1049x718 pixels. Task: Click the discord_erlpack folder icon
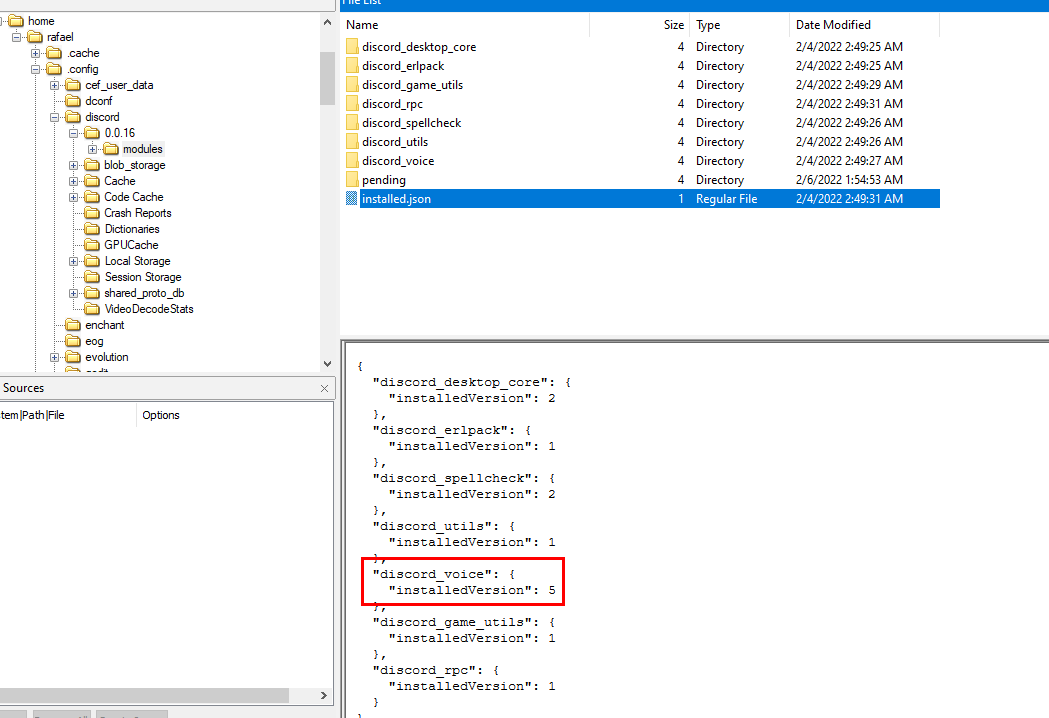coord(352,66)
